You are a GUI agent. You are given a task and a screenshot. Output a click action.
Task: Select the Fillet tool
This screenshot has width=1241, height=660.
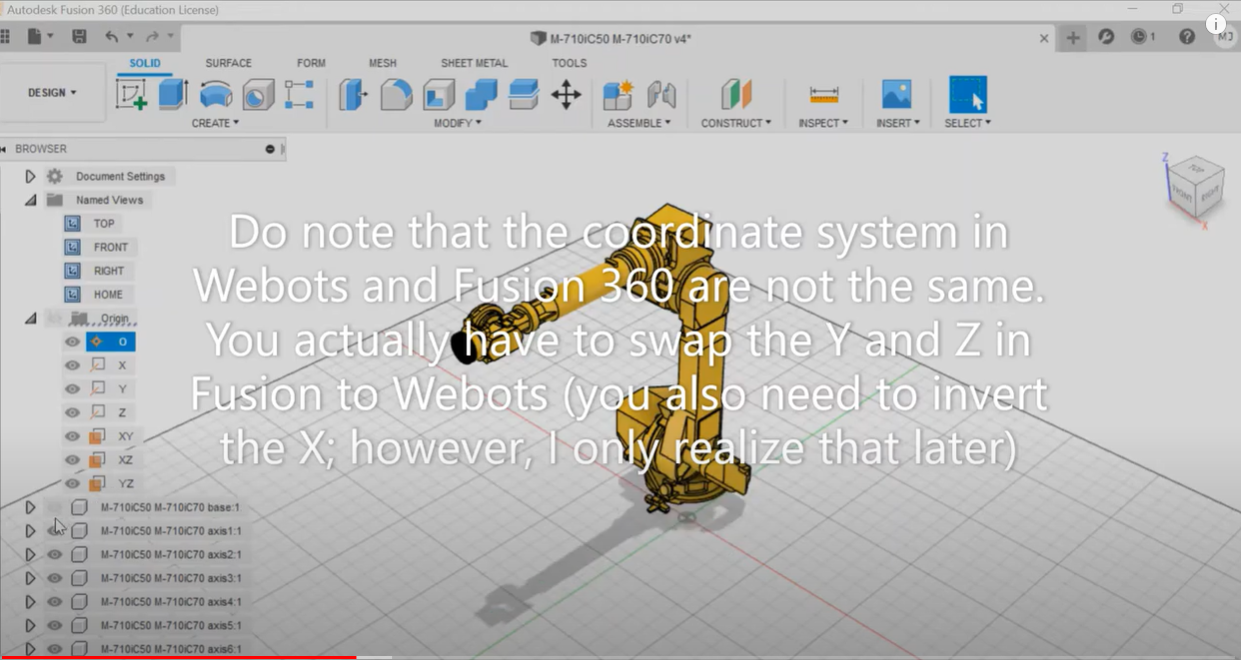[x=396, y=95]
